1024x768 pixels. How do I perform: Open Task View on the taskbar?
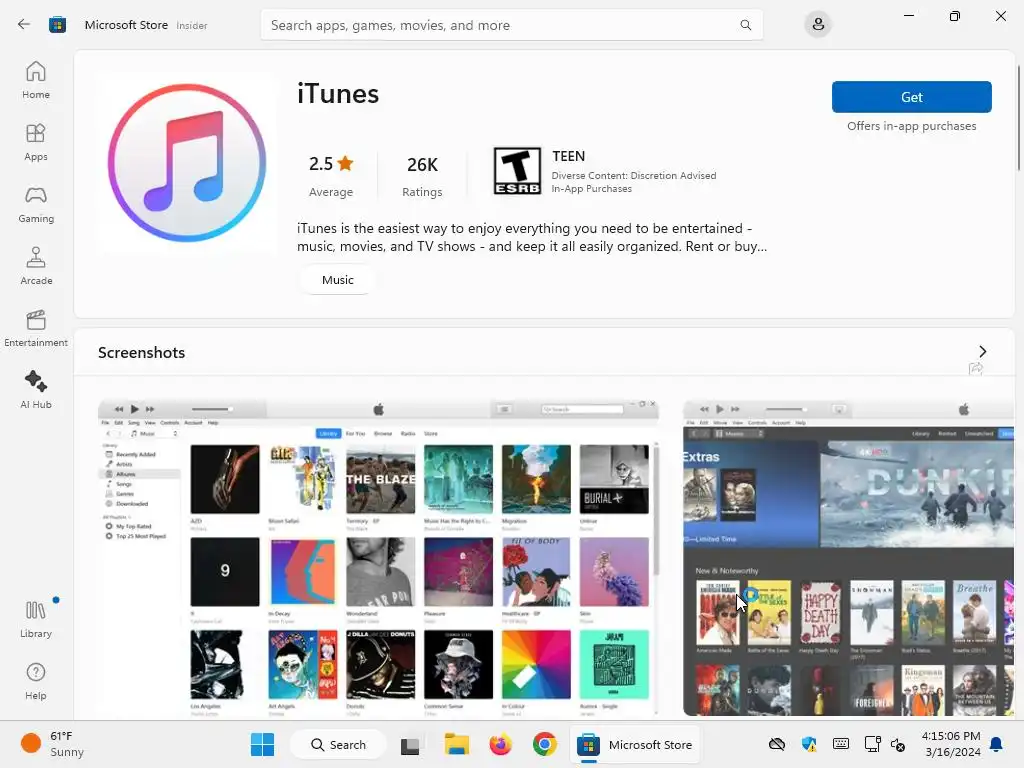(410, 745)
